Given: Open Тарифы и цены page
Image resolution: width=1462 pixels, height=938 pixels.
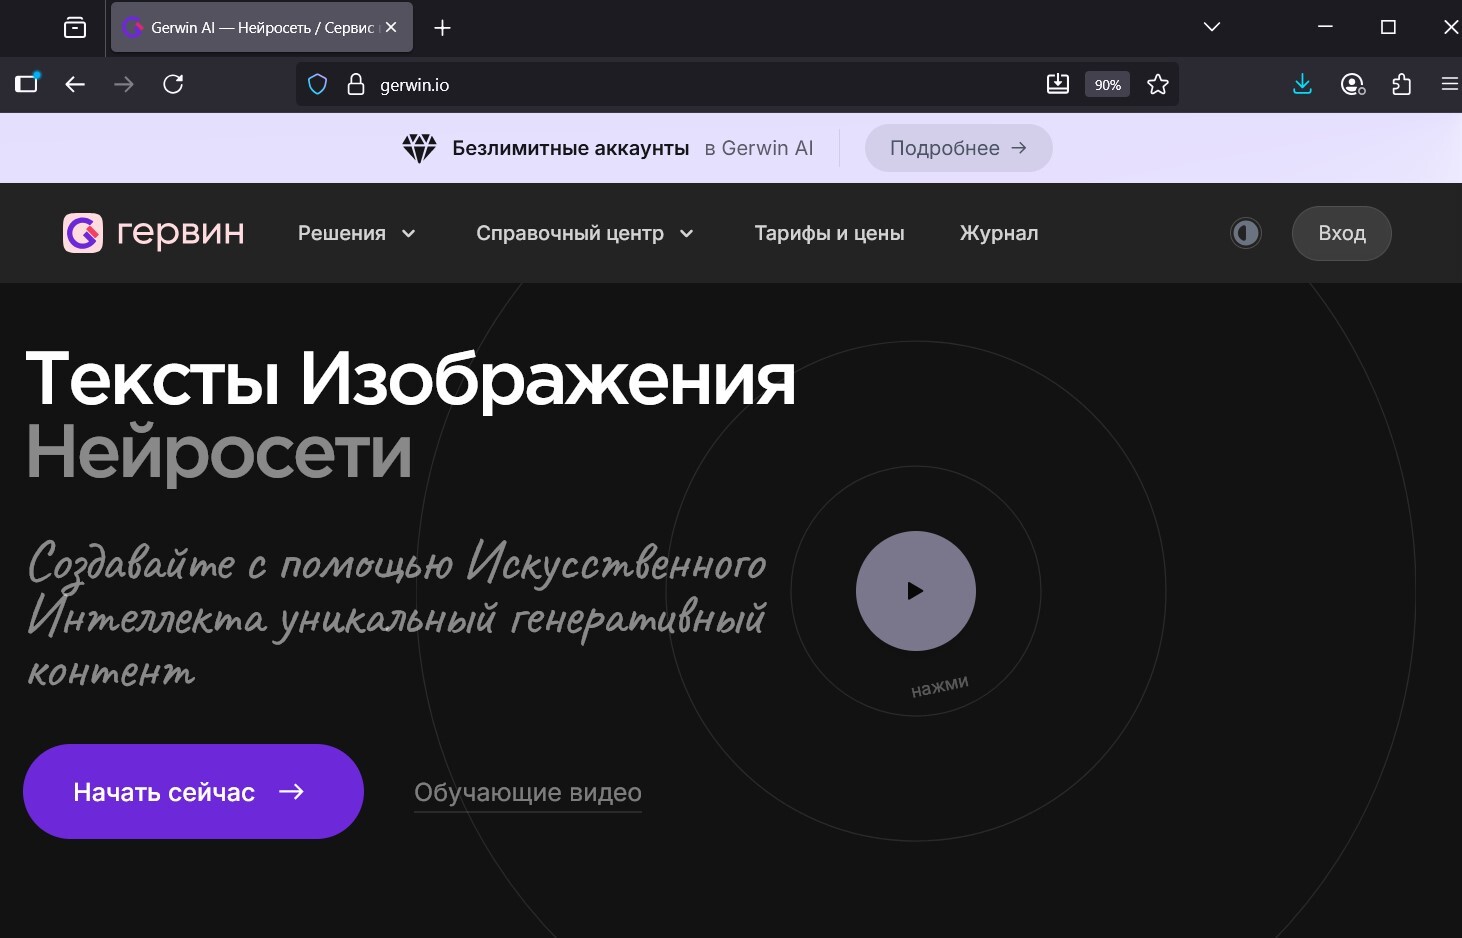Looking at the screenshot, I should (829, 233).
